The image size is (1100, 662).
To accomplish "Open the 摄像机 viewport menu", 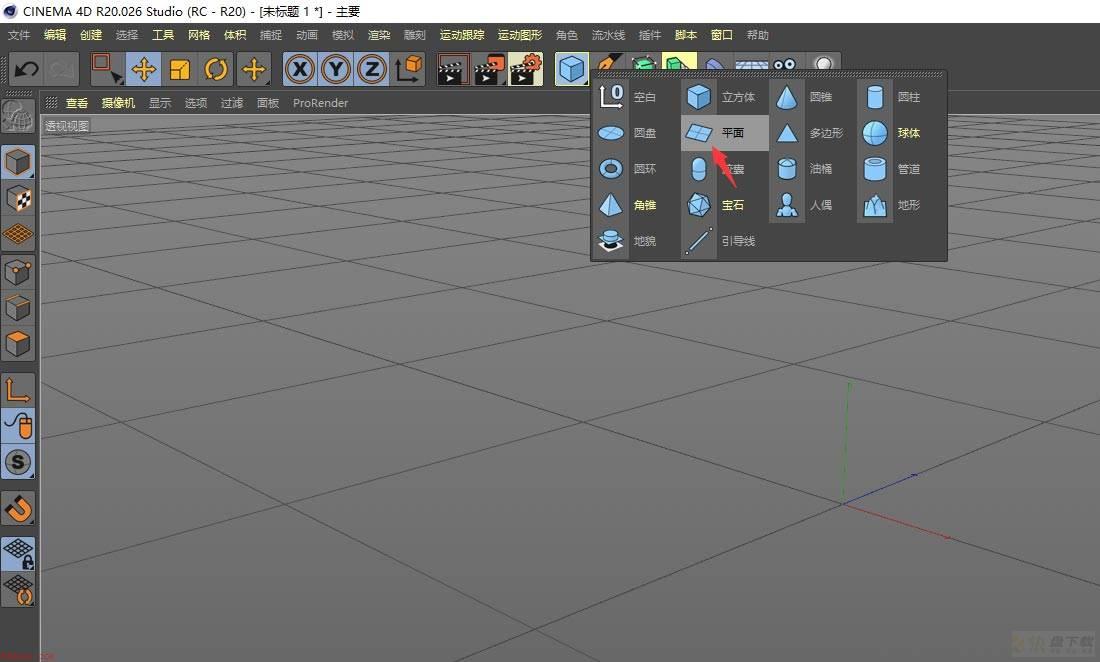I will (x=118, y=103).
